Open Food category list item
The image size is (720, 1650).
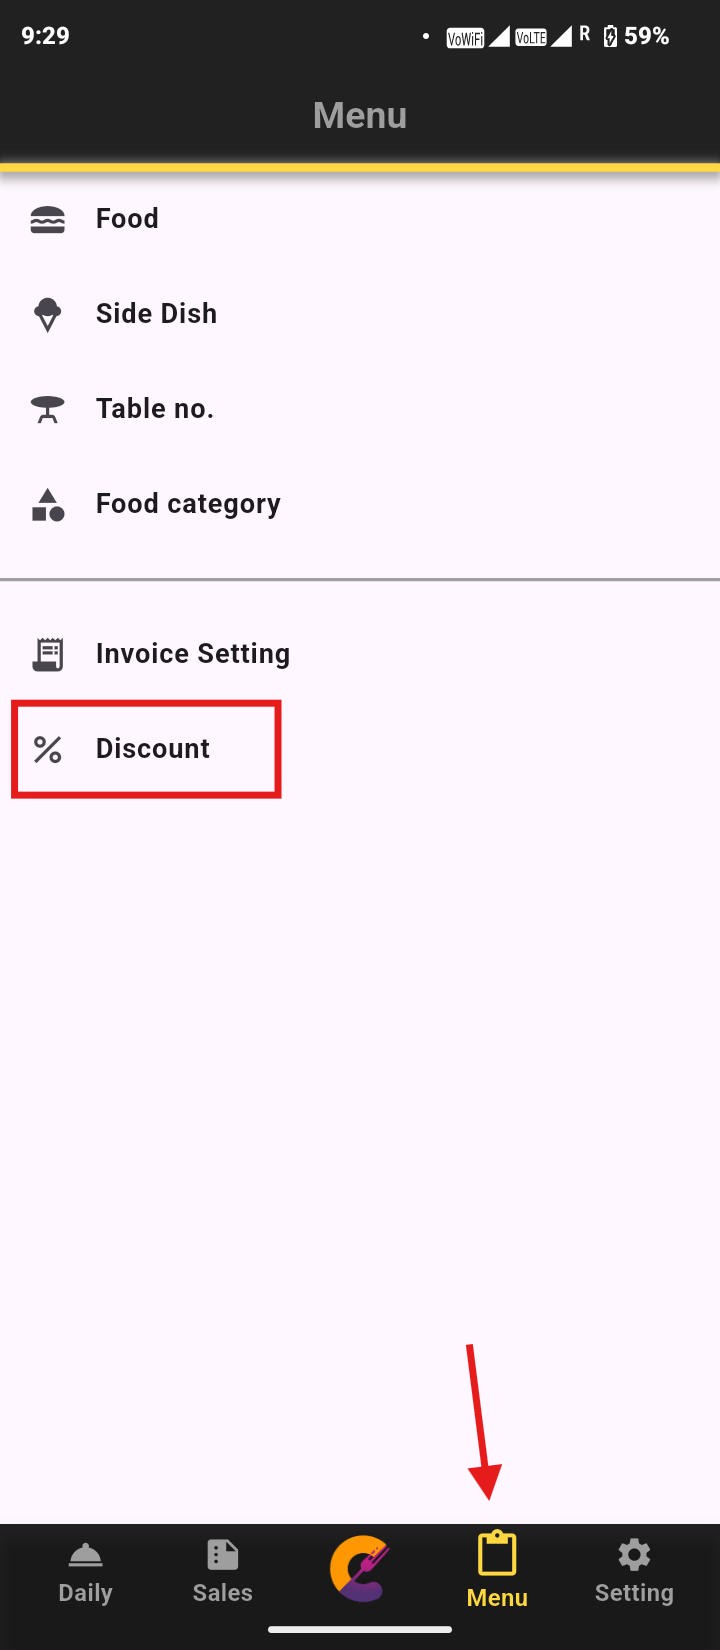coord(188,504)
